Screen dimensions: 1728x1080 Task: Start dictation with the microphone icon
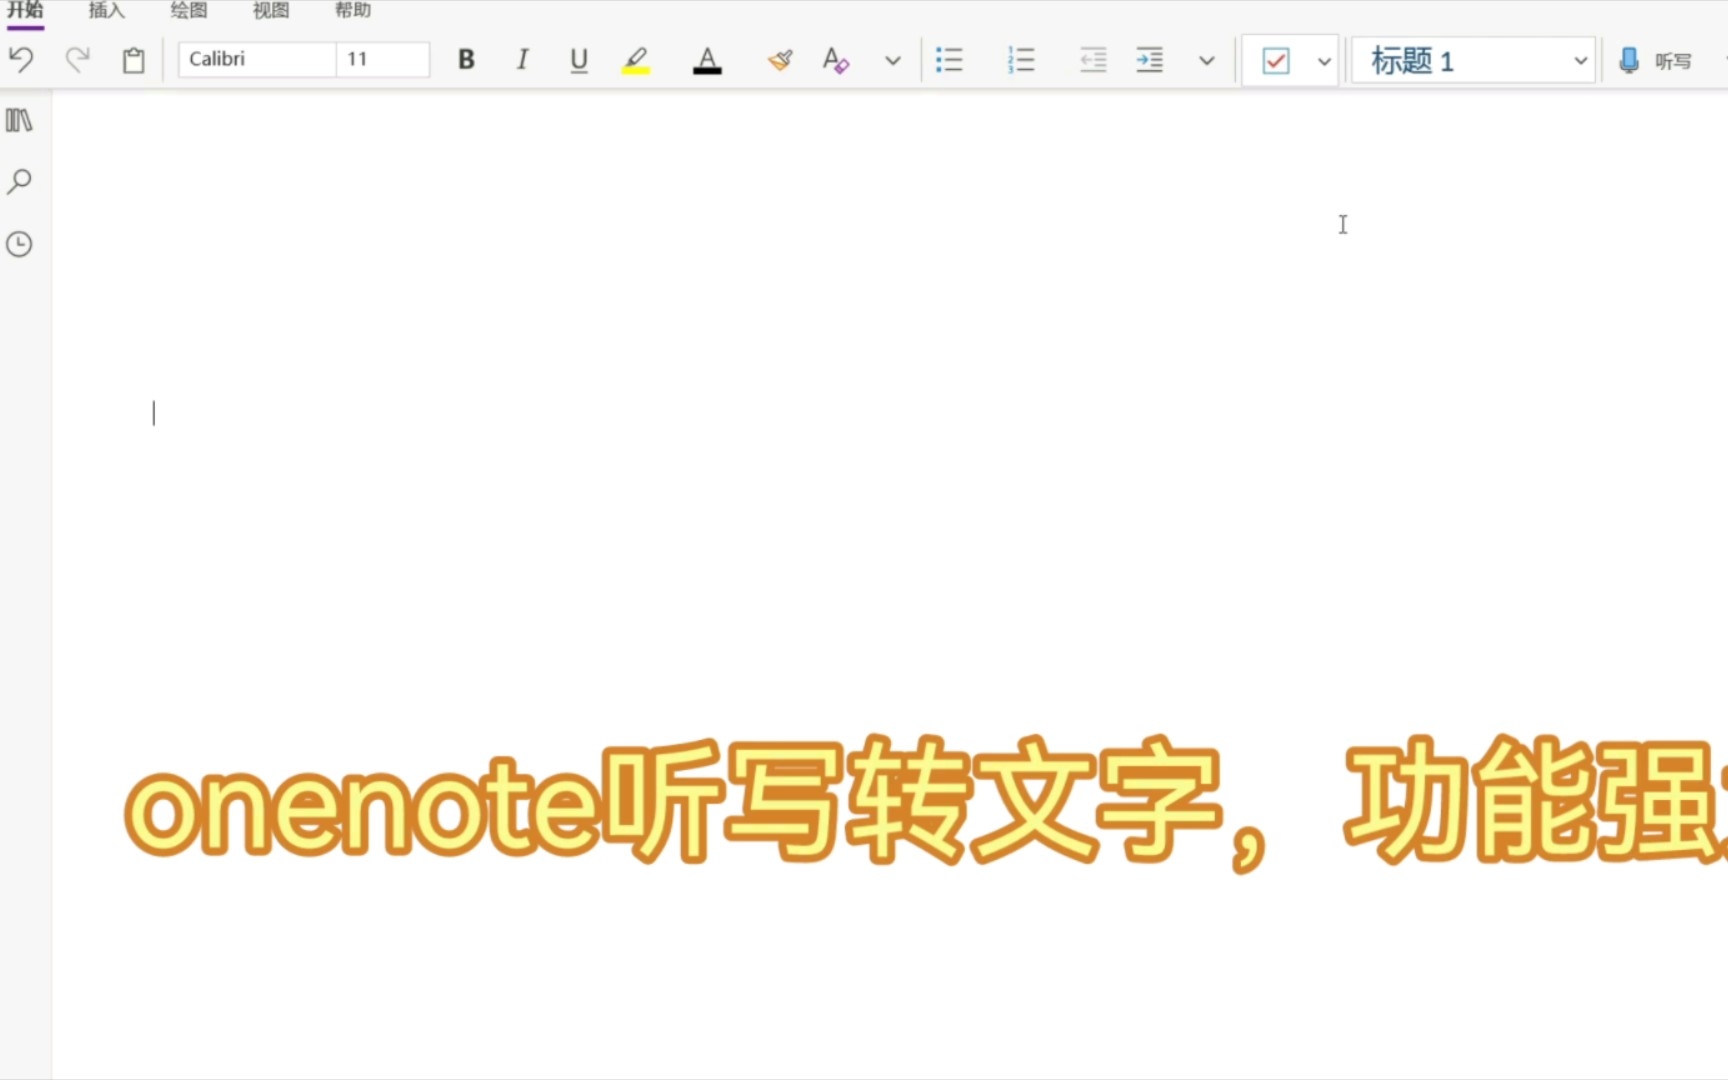pos(1628,61)
